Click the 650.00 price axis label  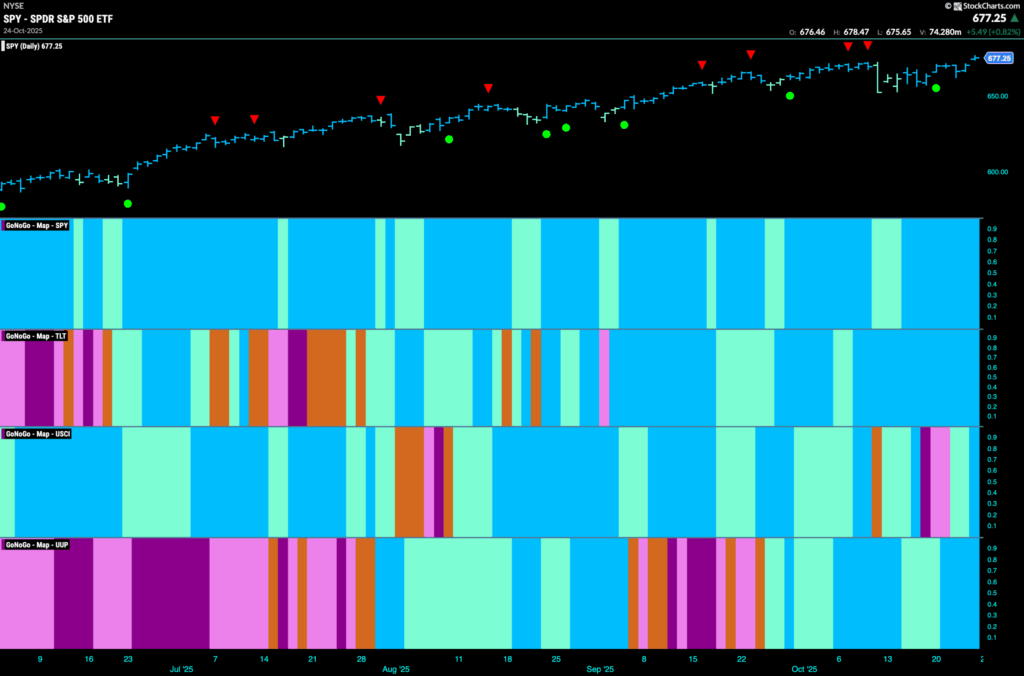tap(997, 96)
